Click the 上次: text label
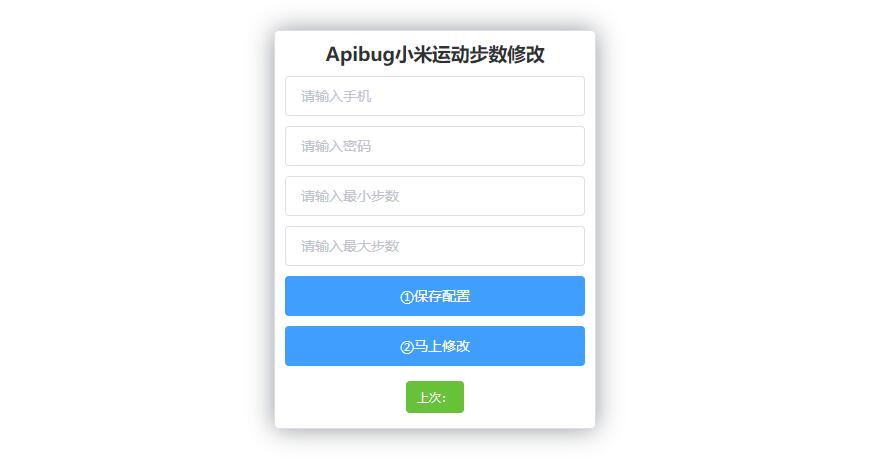The image size is (890, 463). [432, 397]
